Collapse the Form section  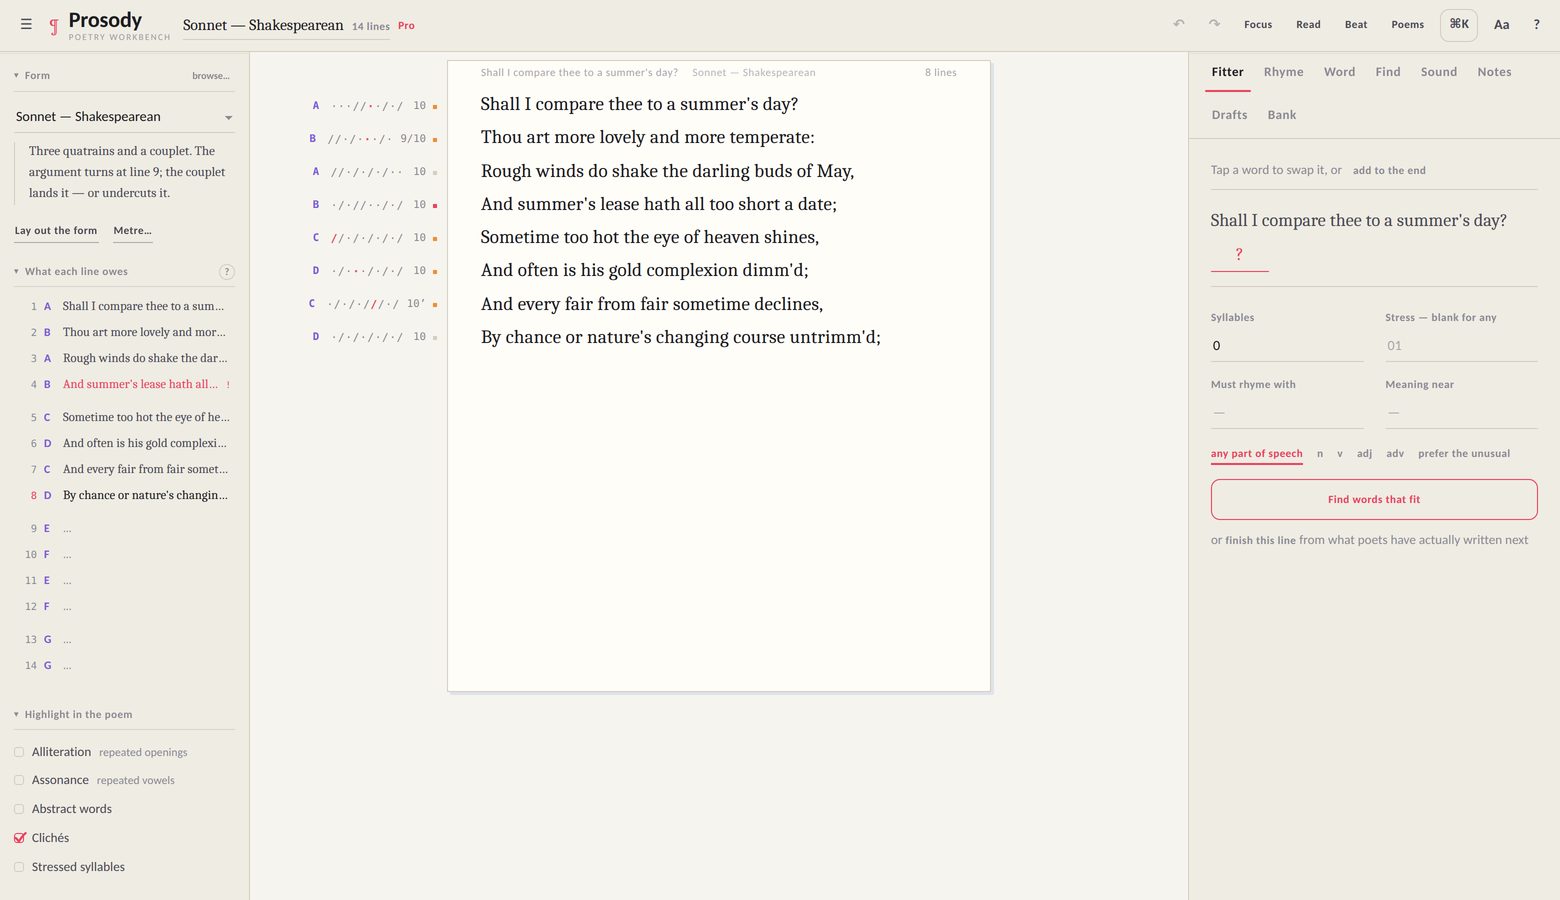31,76
